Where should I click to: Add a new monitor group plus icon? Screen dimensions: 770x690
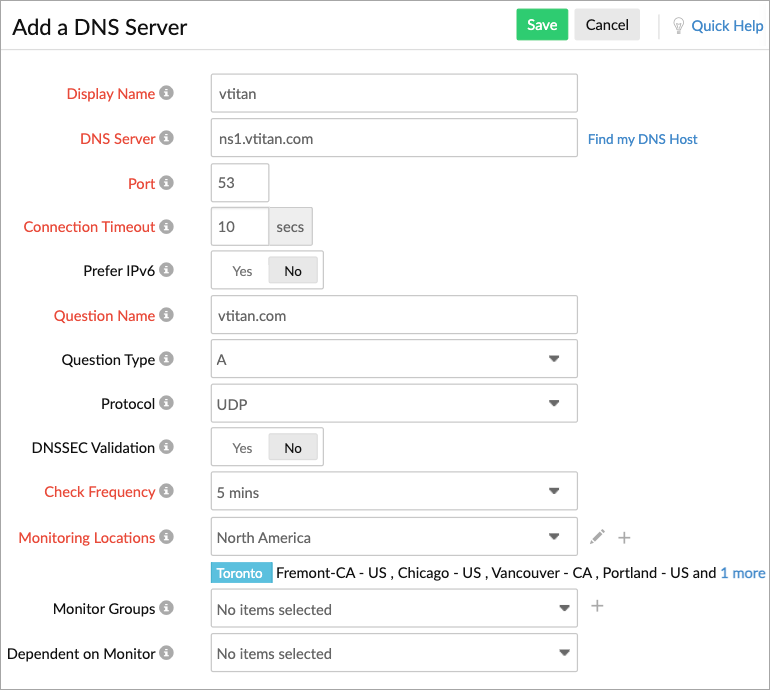597,606
